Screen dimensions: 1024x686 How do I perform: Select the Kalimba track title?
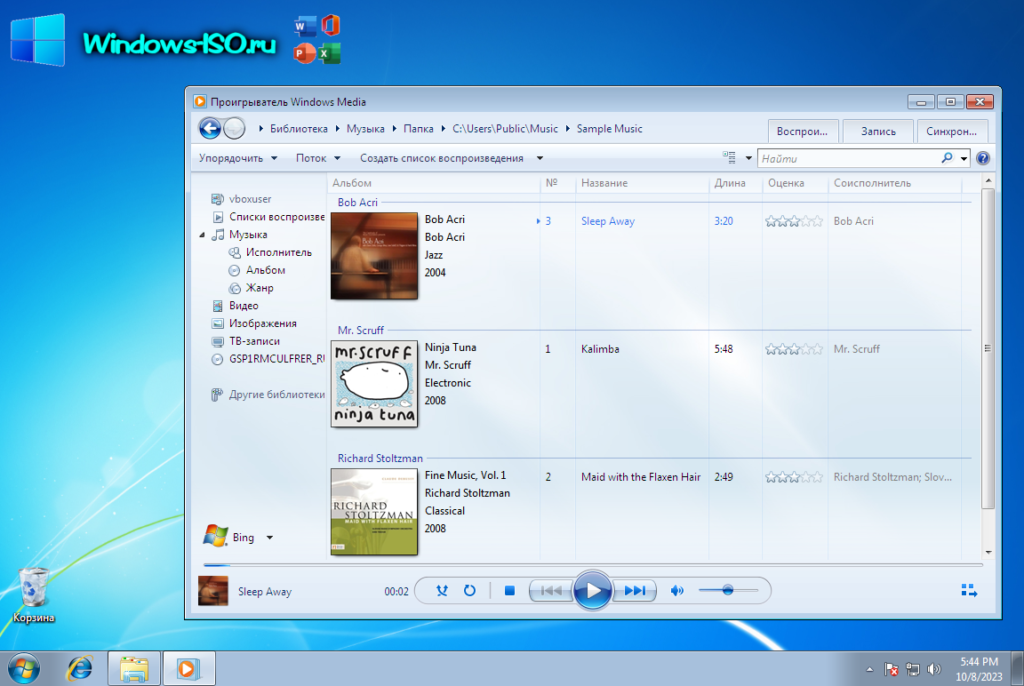coord(600,349)
